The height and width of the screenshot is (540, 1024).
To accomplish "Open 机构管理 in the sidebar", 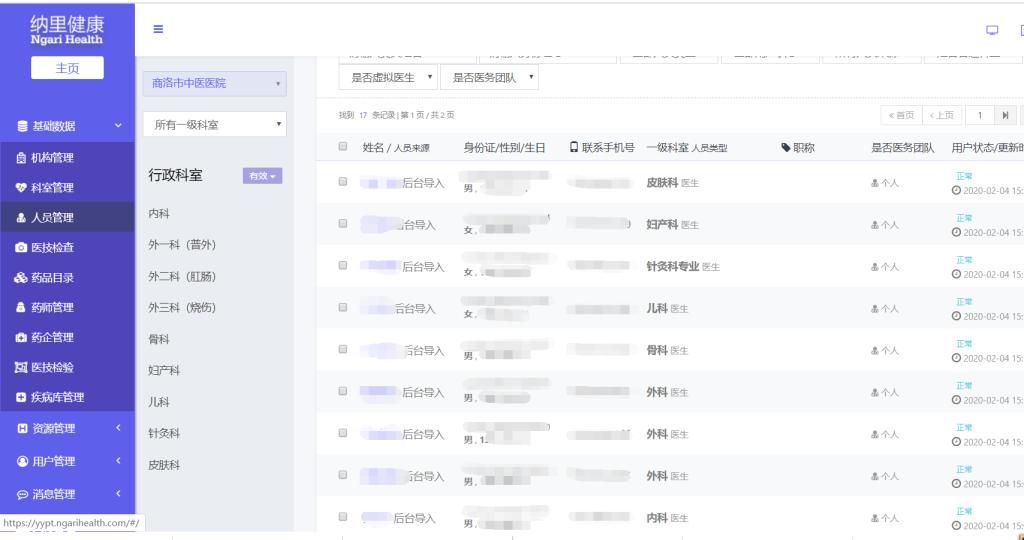I will 52,158.
